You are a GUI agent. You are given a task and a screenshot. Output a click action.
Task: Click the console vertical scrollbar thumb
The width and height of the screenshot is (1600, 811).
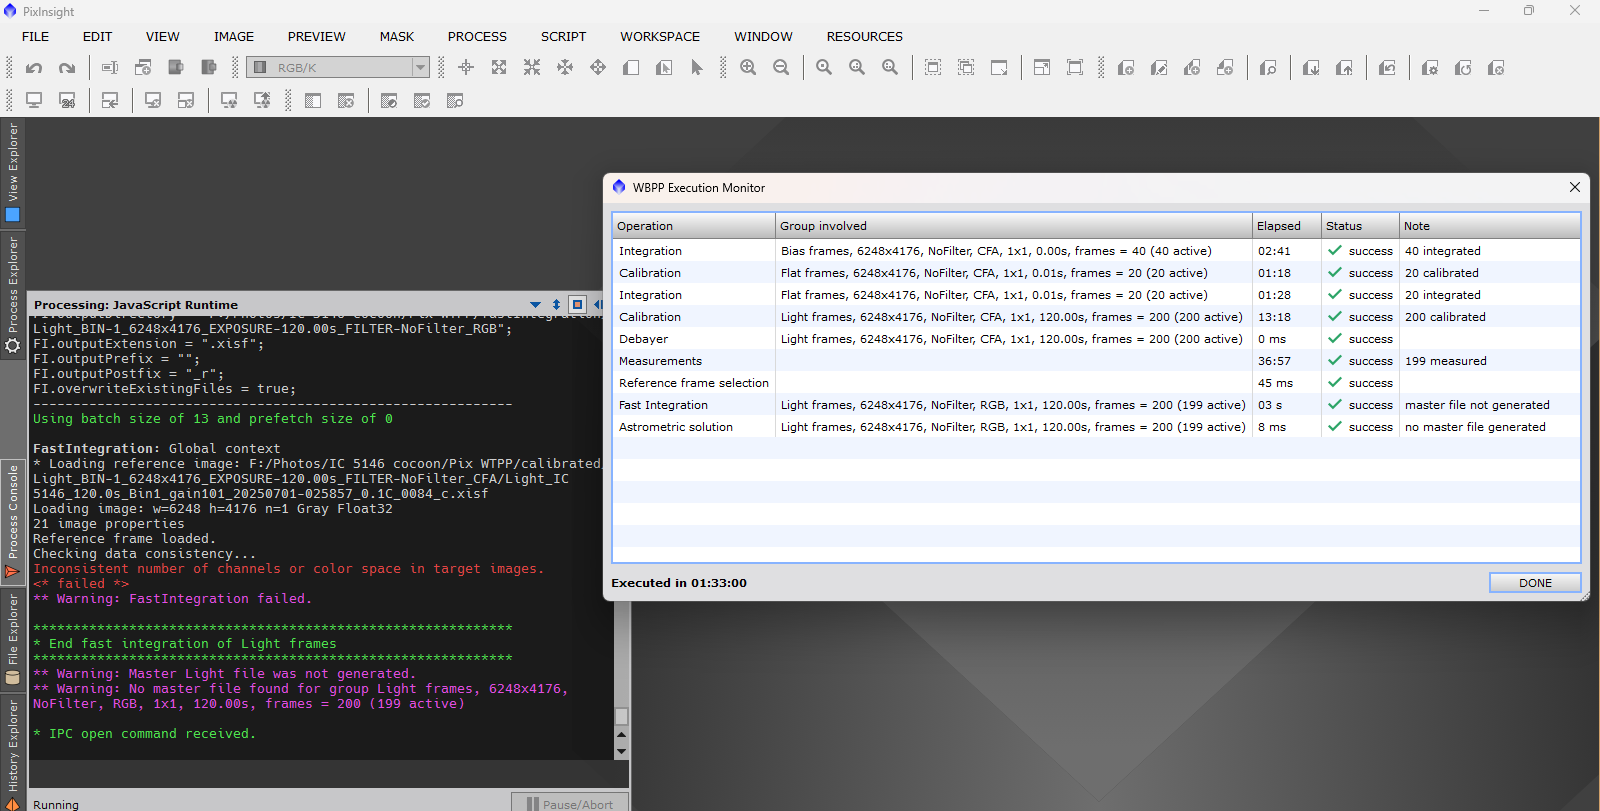click(x=621, y=716)
